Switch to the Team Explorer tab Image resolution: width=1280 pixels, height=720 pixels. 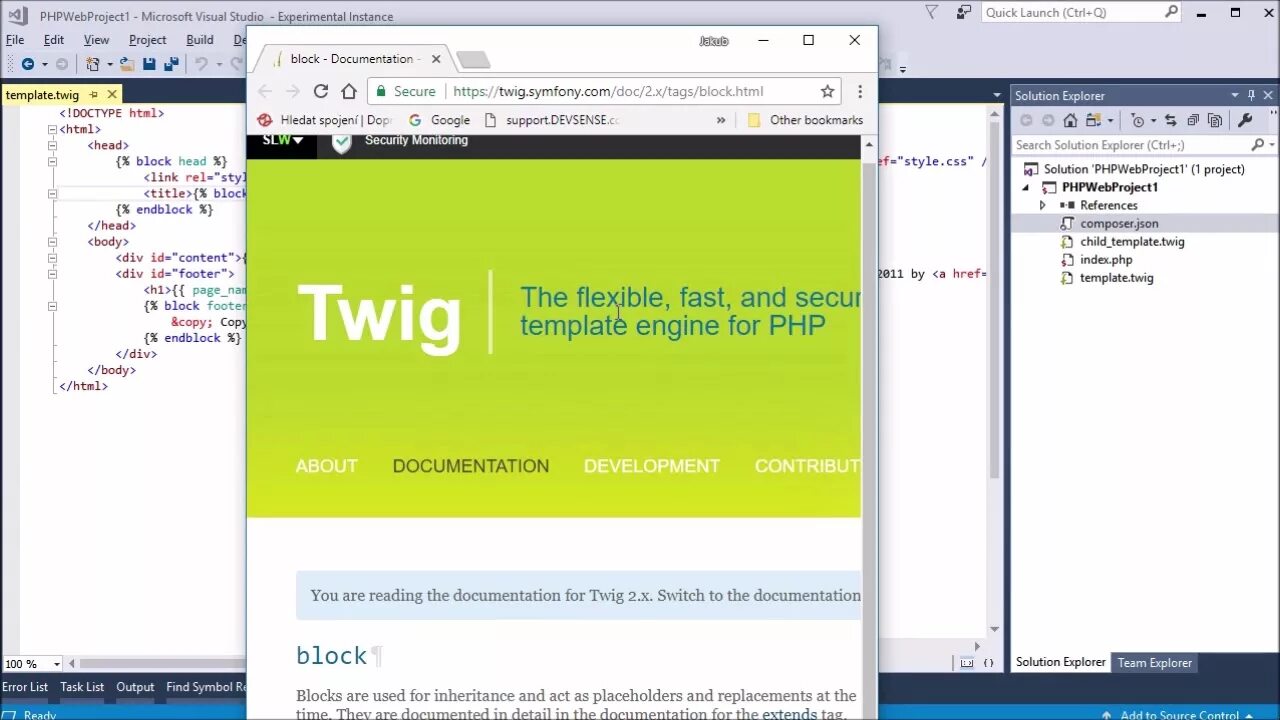(x=1154, y=662)
